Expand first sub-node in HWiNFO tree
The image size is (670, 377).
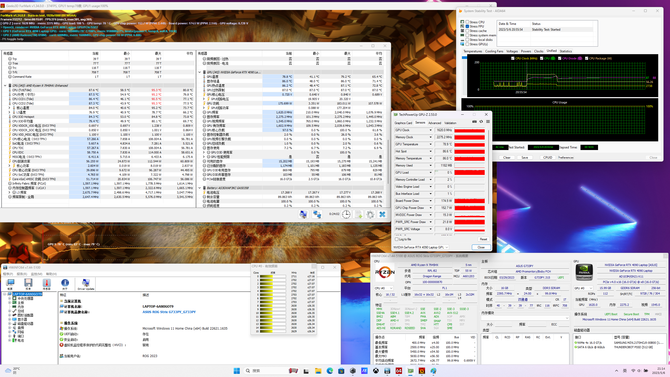10,298
